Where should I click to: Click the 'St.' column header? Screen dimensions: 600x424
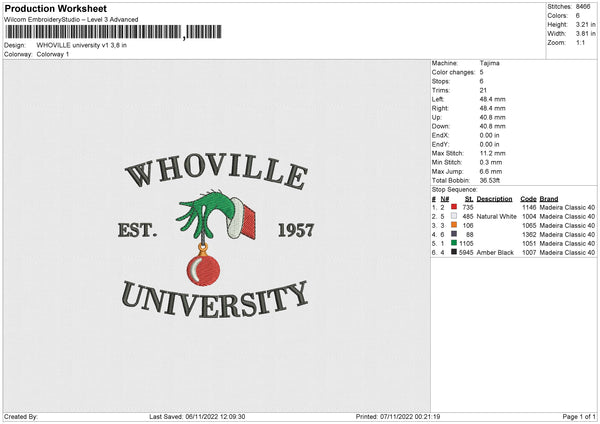[469, 199]
